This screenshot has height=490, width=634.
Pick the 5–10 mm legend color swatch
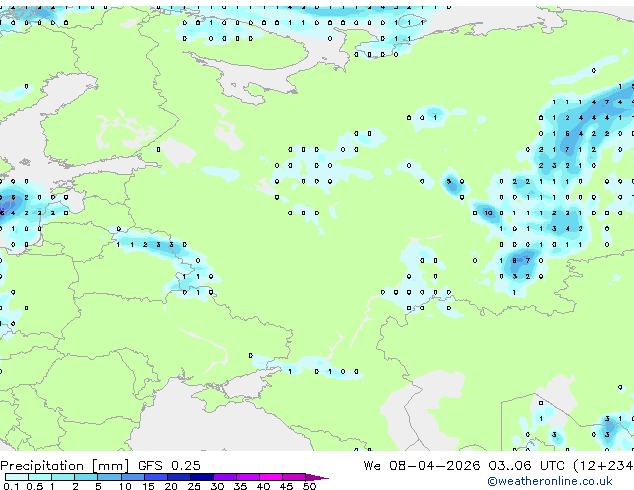(109, 477)
